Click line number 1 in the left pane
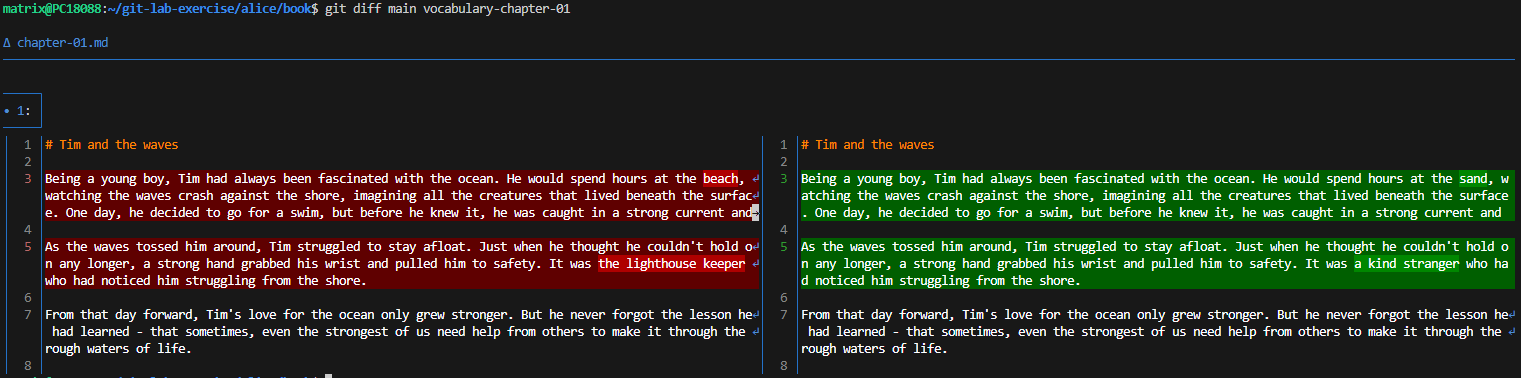Screen dimensions: 1521x378 29,145
